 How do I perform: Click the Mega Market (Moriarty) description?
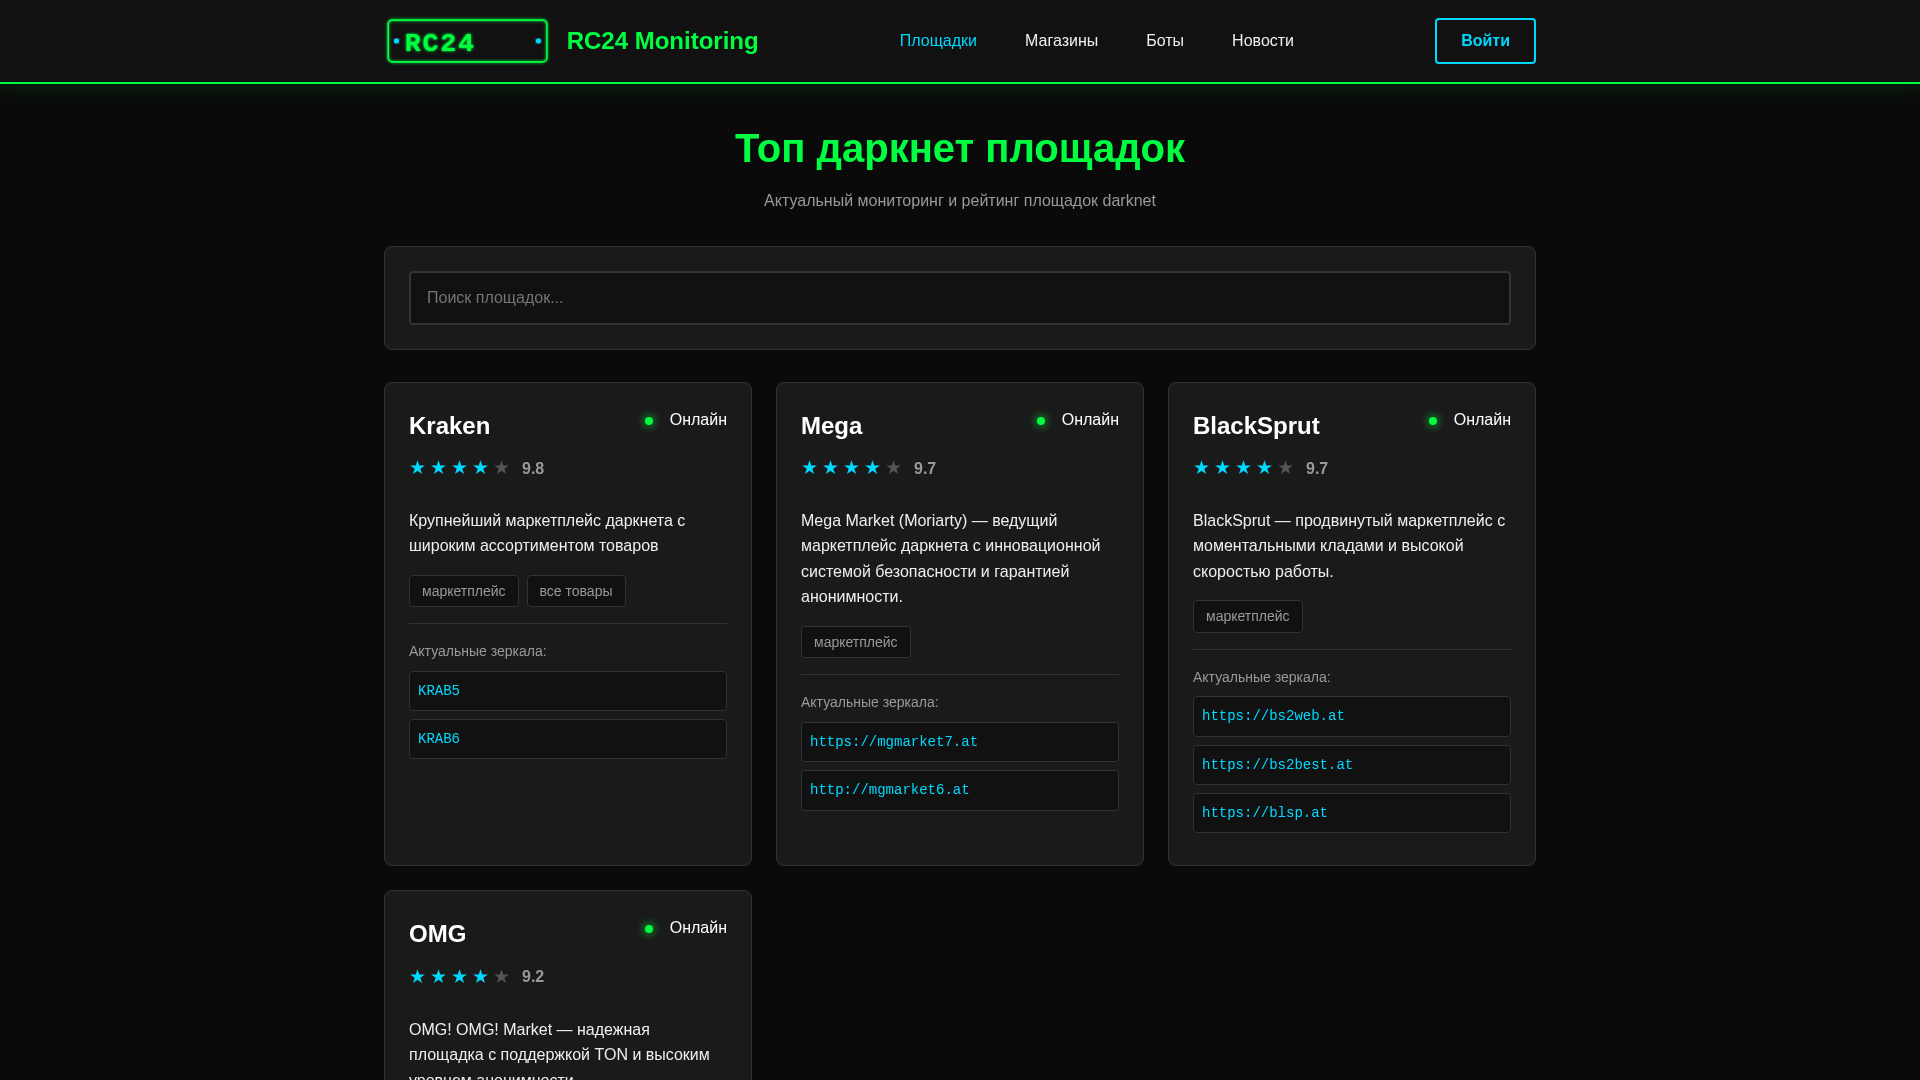(x=950, y=559)
